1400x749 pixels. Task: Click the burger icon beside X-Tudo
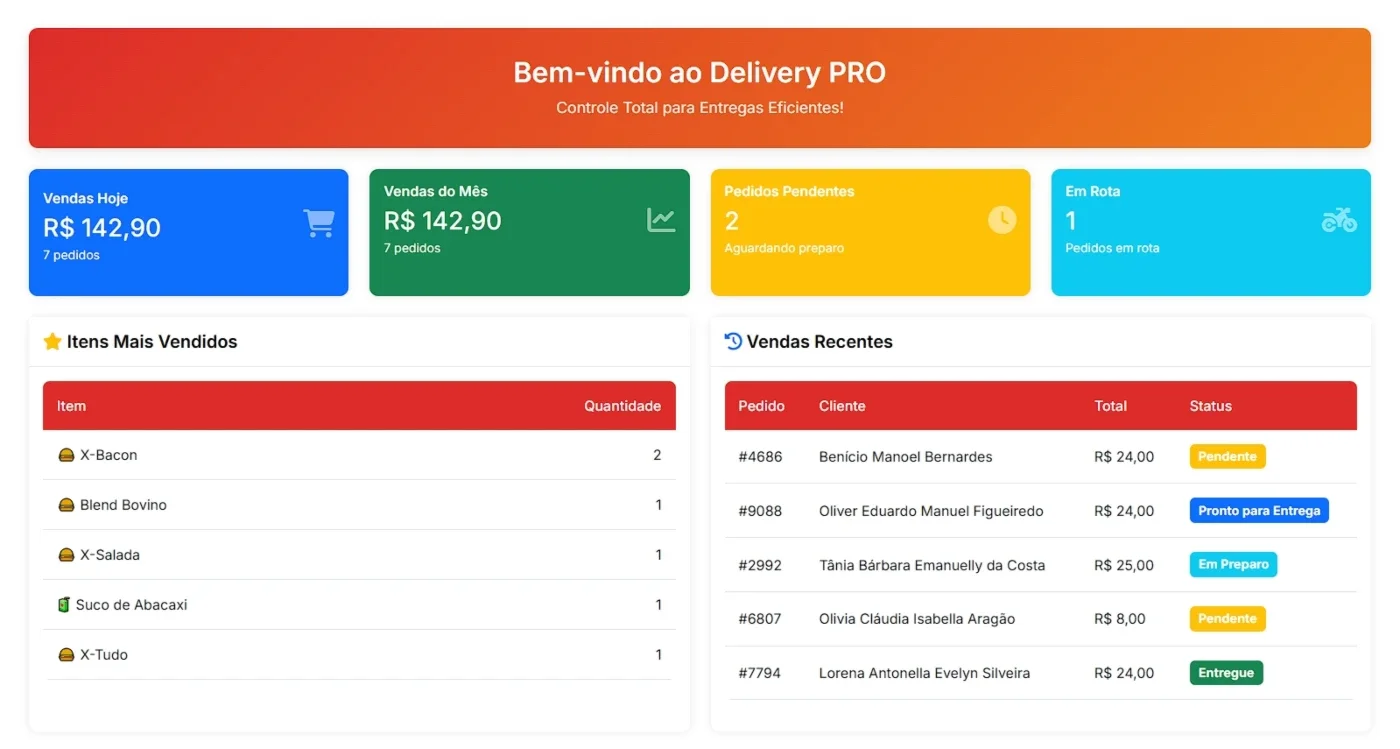[x=67, y=655]
